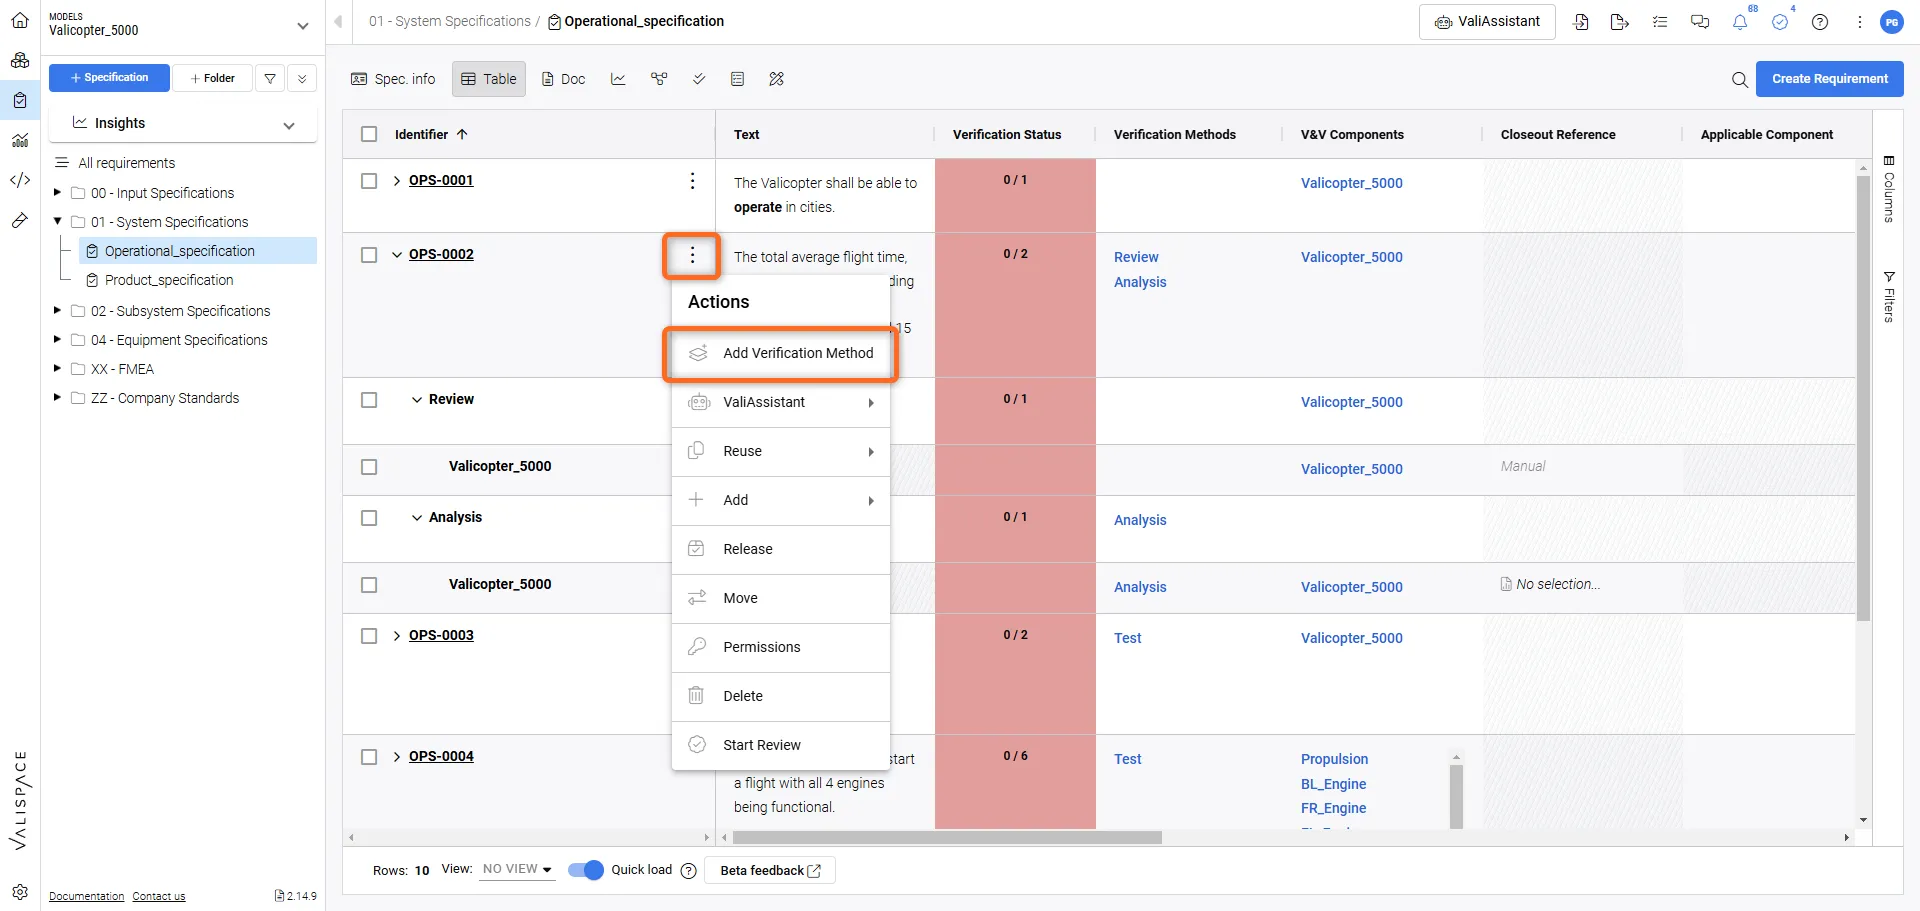
Task: Open the discussions chat icon
Action: pos(1700,22)
